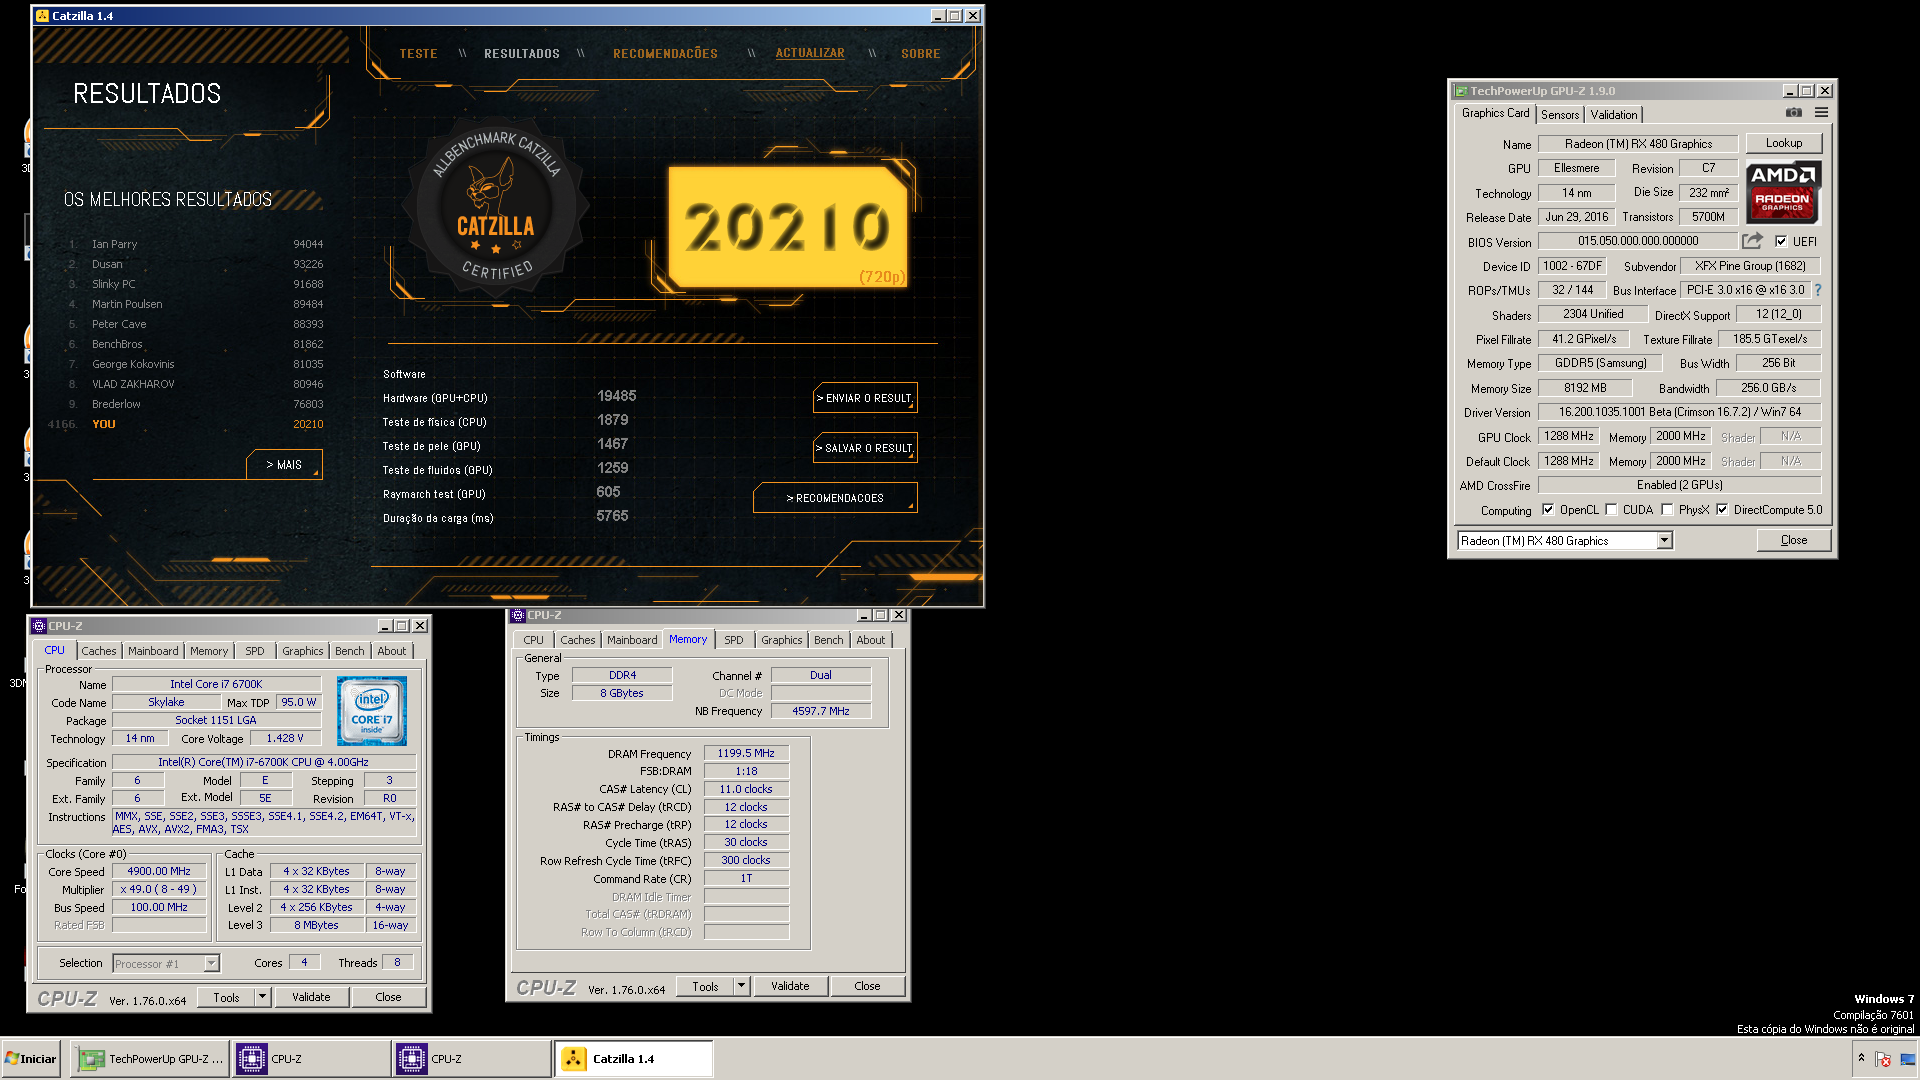Click Validate in CPU-Z Memory window
The width and height of the screenshot is (1920, 1080).
[x=790, y=986]
